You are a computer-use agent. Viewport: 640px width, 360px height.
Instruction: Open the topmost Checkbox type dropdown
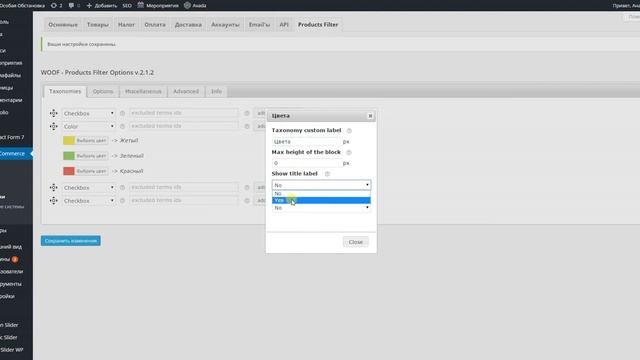coord(88,113)
